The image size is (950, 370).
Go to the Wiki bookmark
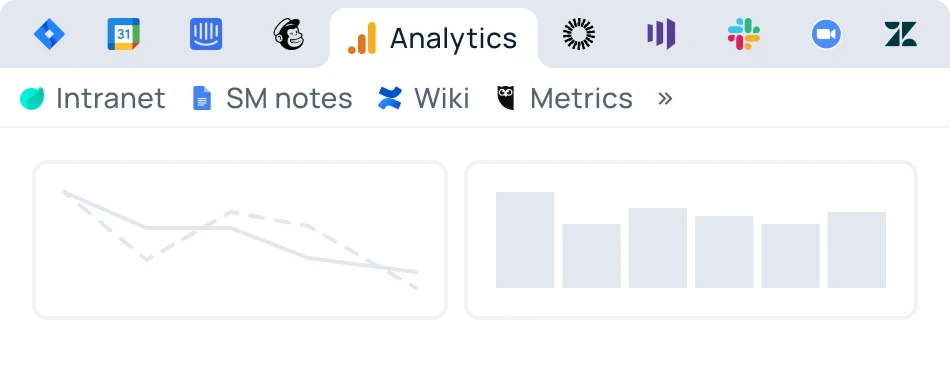click(x=424, y=98)
